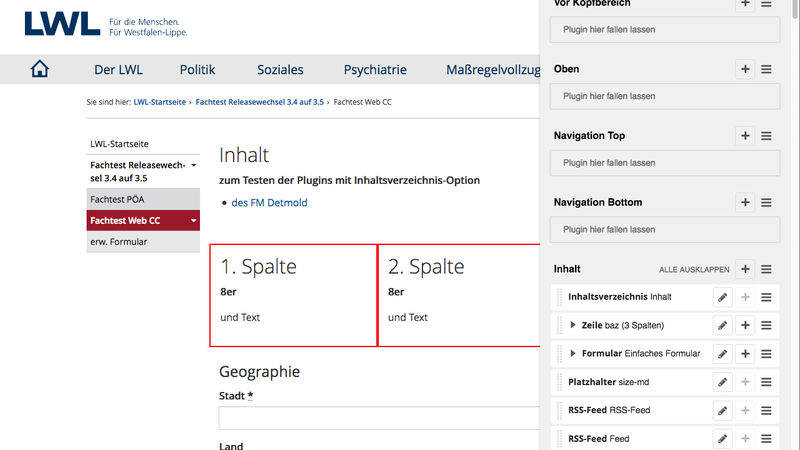Expand Fachtest Releasewechsel sidebar dropdown arrow
The height and width of the screenshot is (450, 800).
click(x=194, y=165)
